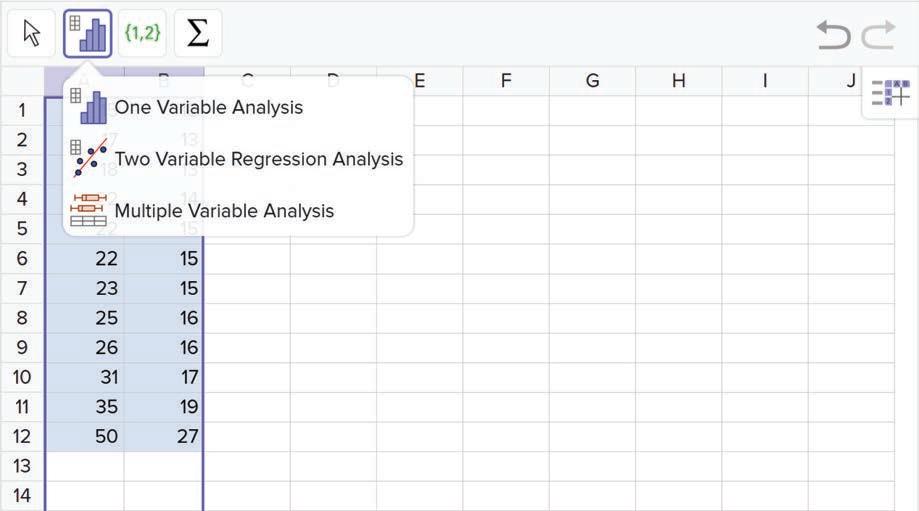This screenshot has width=919, height=511.
Task: Redo the last action
Action: (x=878, y=35)
